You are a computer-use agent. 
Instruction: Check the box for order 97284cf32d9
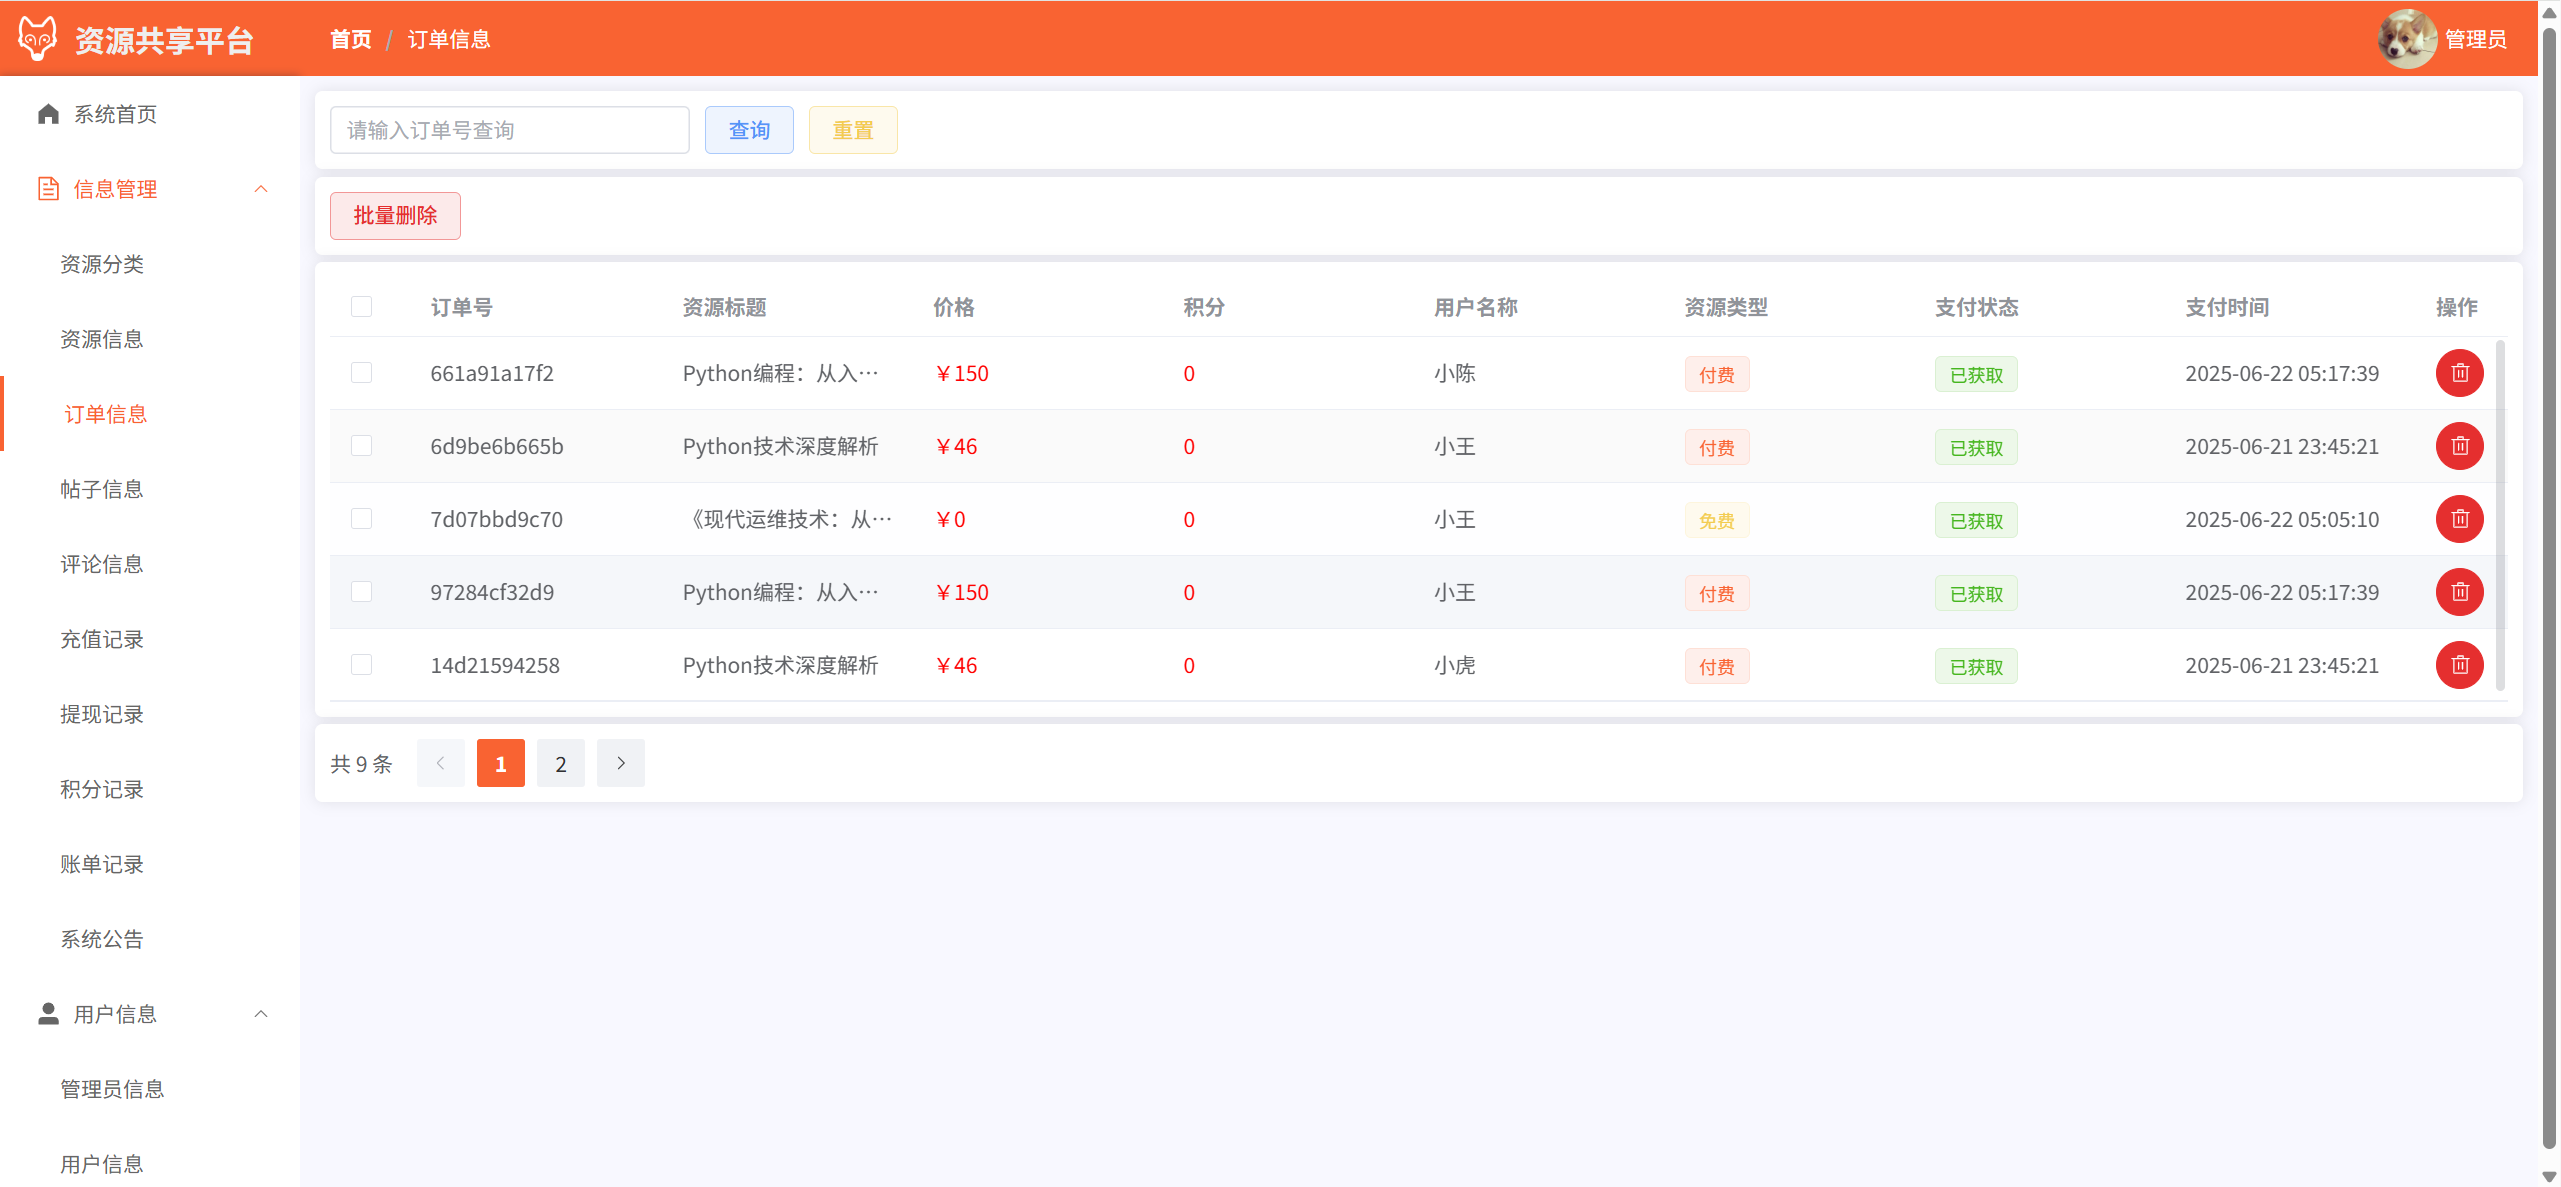[361, 592]
